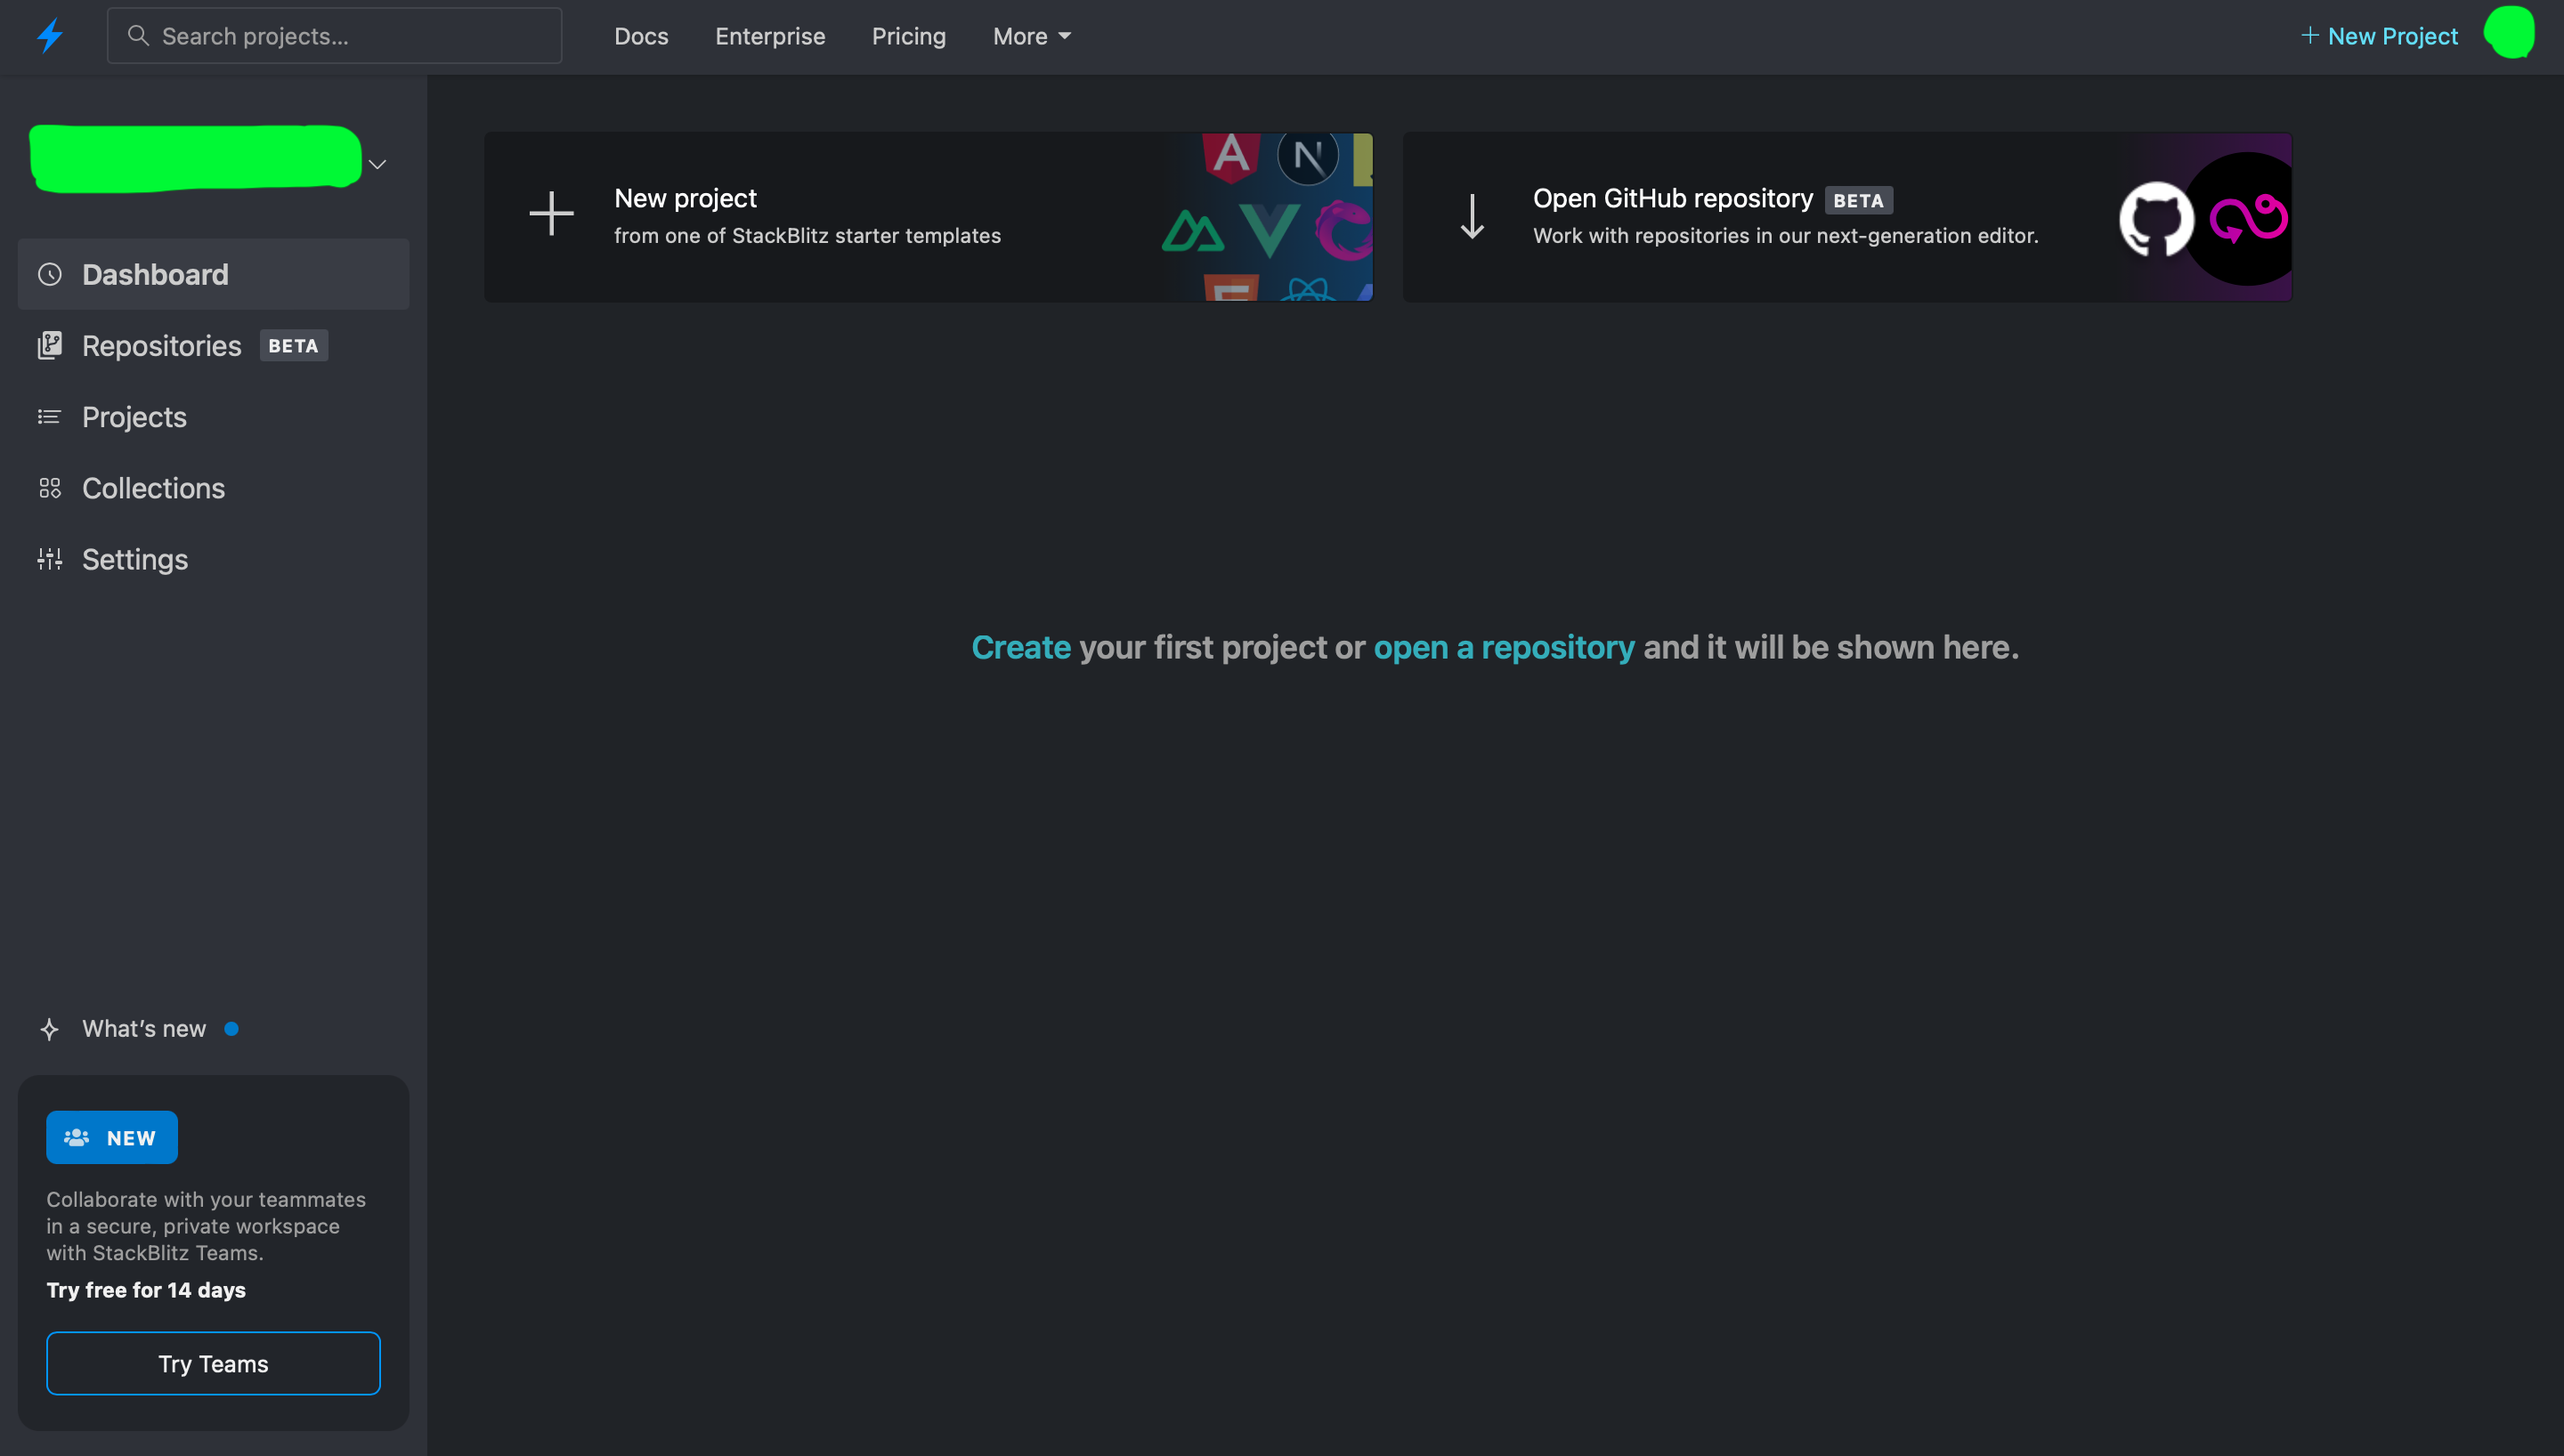Viewport: 2564px width, 1456px height.
Task: Click the search magnifier icon
Action: pyautogui.click(x=140, y=35)
